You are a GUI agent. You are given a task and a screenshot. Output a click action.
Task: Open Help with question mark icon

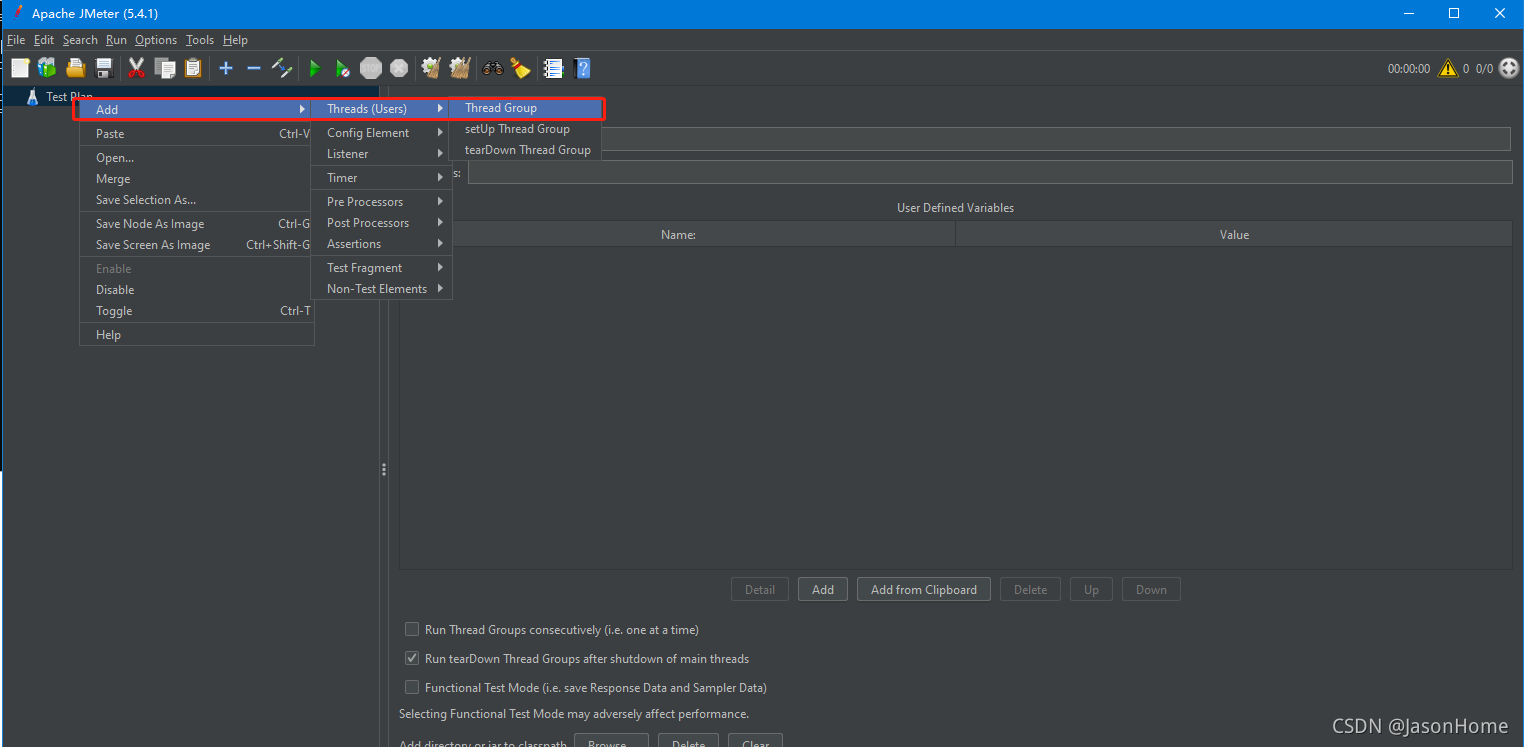click(x=582, y=68)
